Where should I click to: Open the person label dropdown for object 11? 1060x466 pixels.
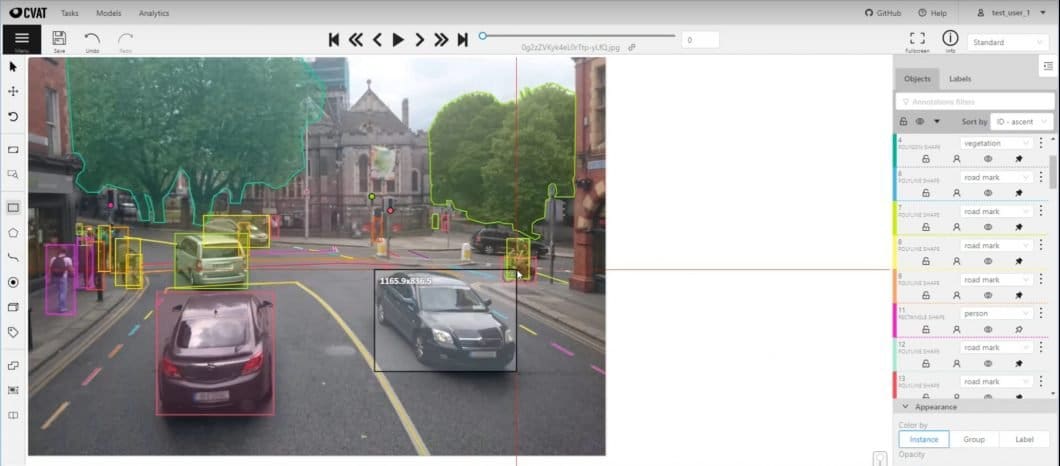click(x=996, y=314)
